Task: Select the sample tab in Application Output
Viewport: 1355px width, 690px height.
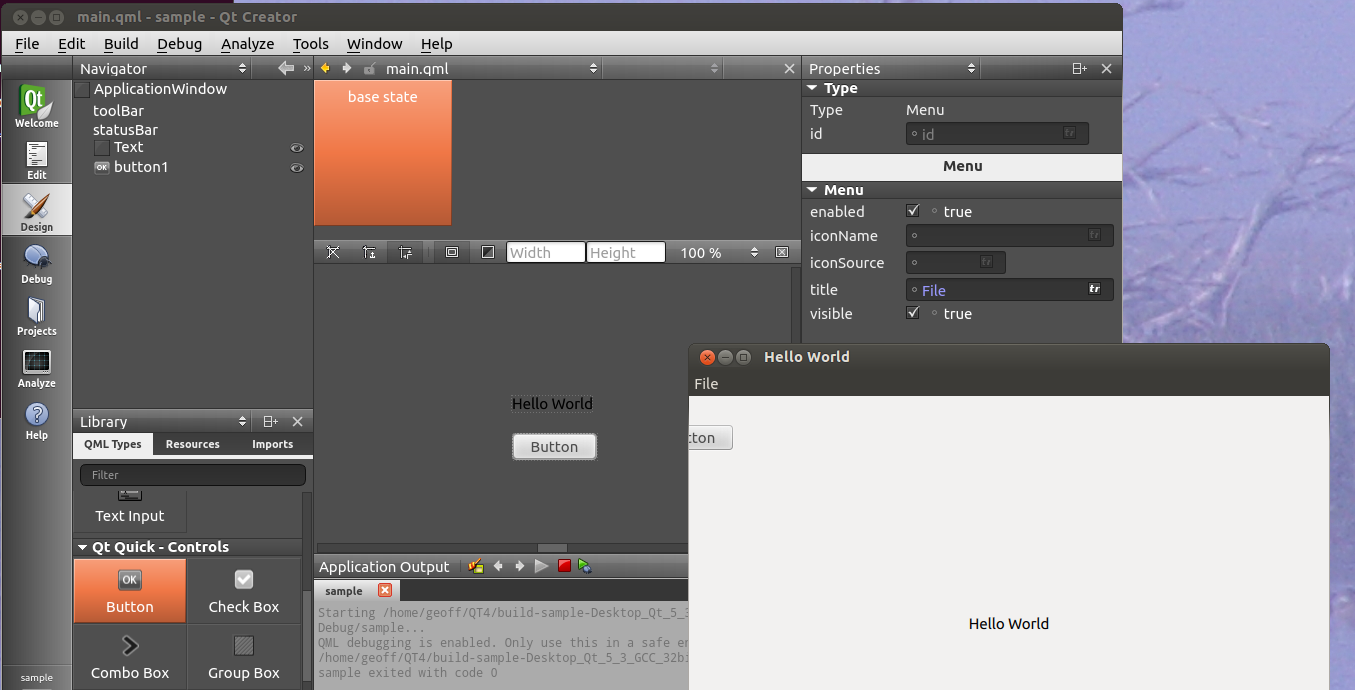Action: [x=344, y=591]
